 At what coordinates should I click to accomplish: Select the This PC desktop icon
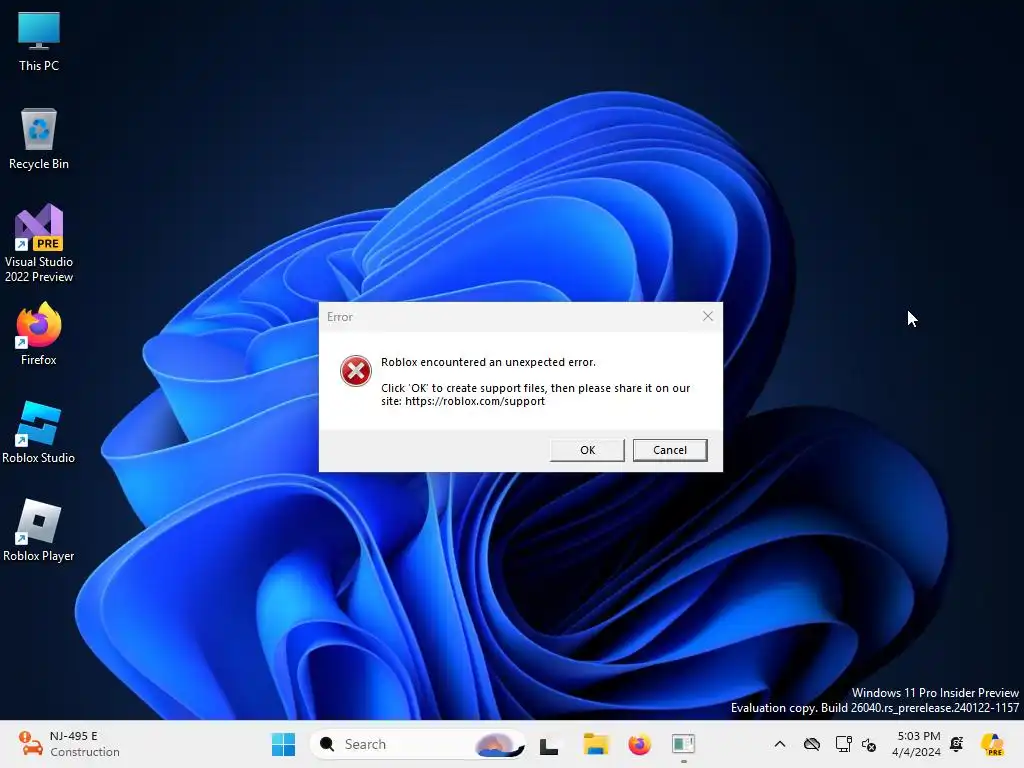pyautogui.click(x=39, y=41)
